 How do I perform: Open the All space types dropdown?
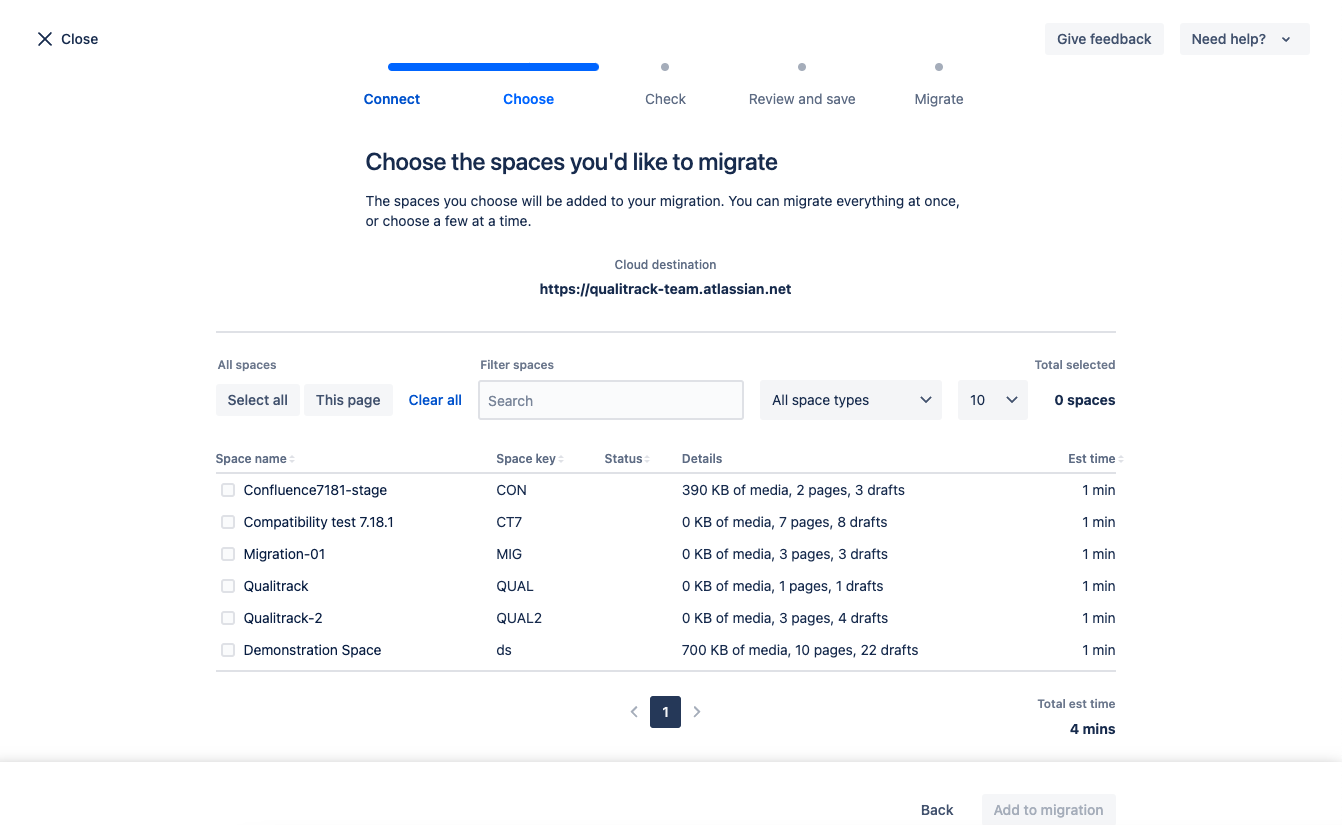850,400
